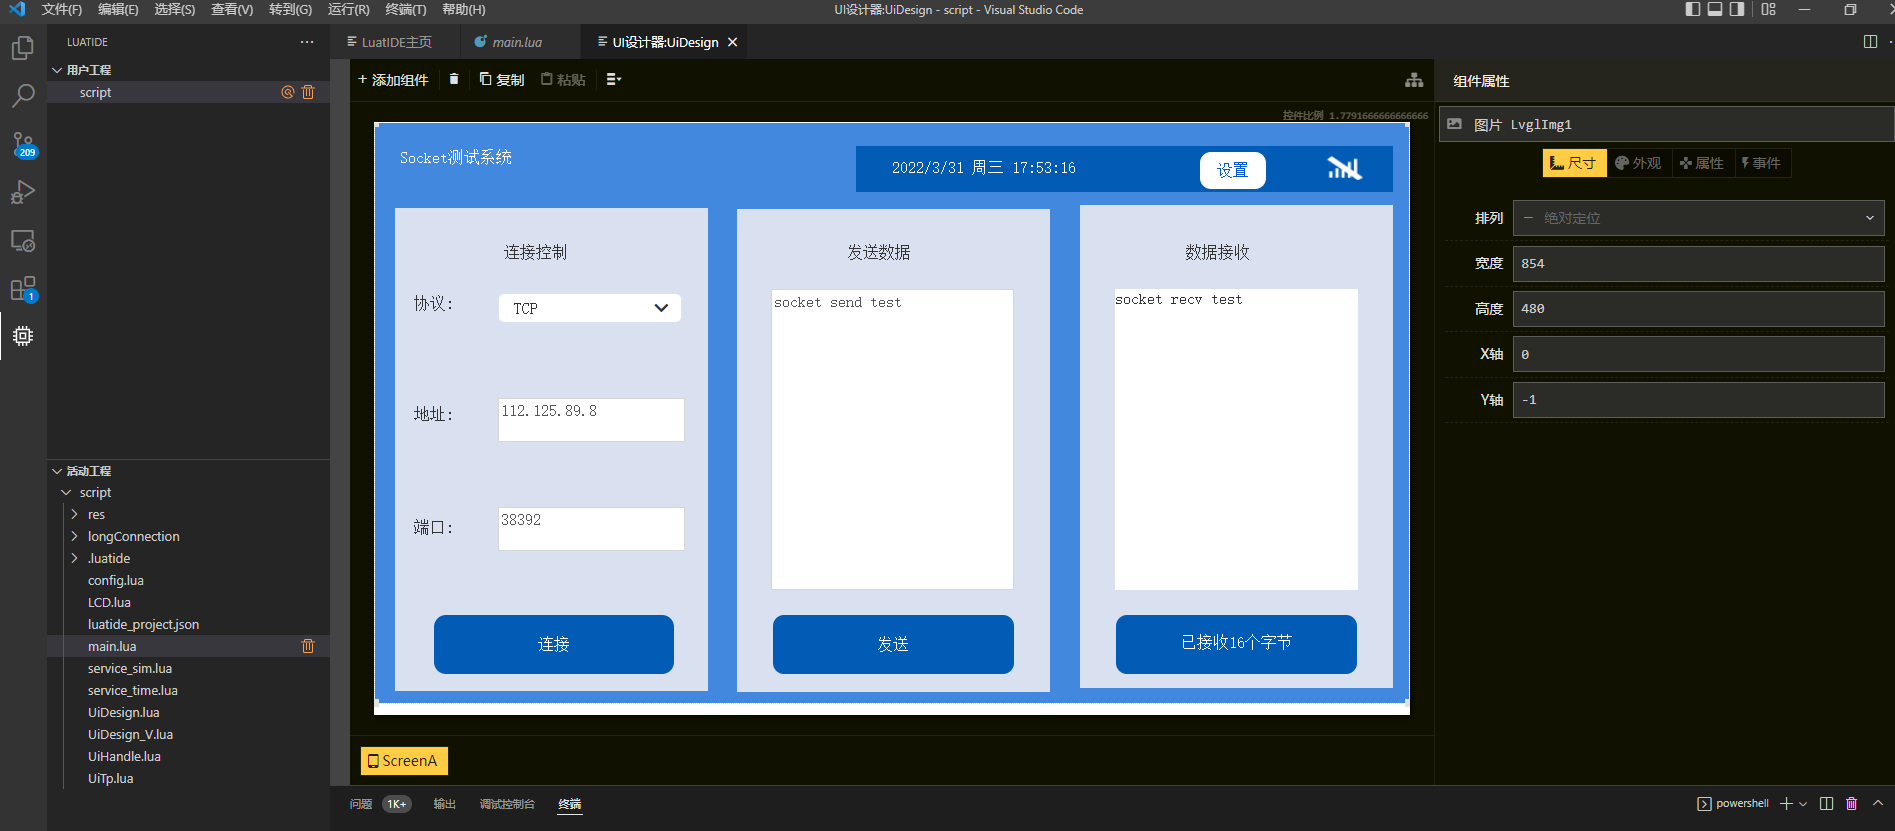Select the 外观 appearance tab
Image resolution: width=1895 pixels, height=831 pixels.
click(x=1639, y=163)
